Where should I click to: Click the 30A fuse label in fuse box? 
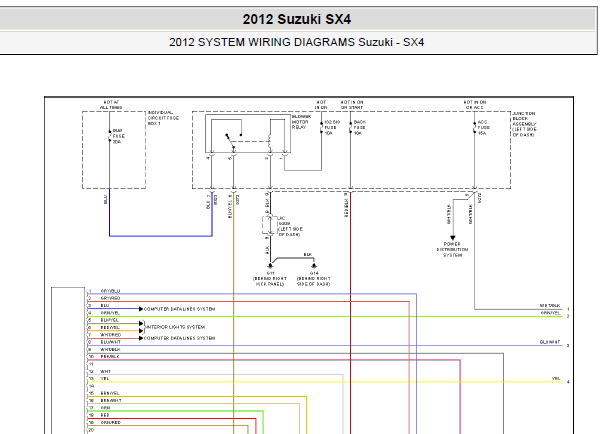click(118, 136)
